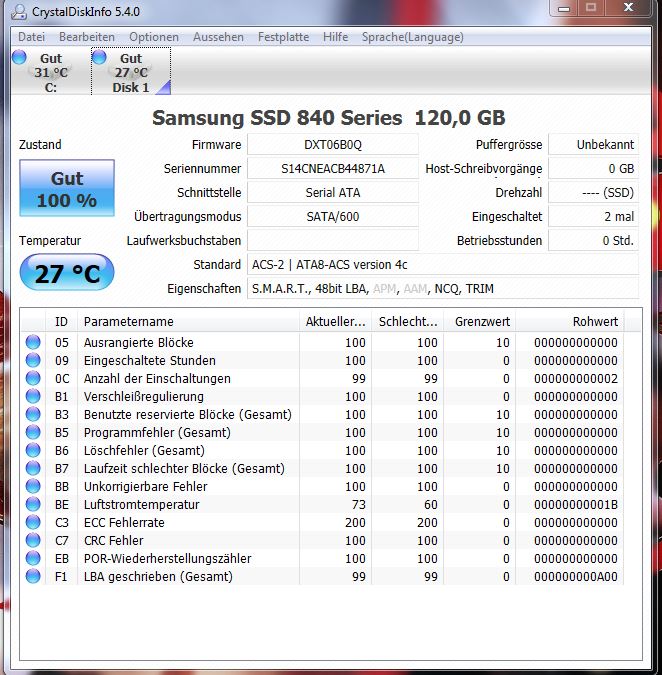The height and width of the screenshot is (675, 662).
Task: Click current value 200 of ECC Fehlerrate
Action: tap(355, 523)
